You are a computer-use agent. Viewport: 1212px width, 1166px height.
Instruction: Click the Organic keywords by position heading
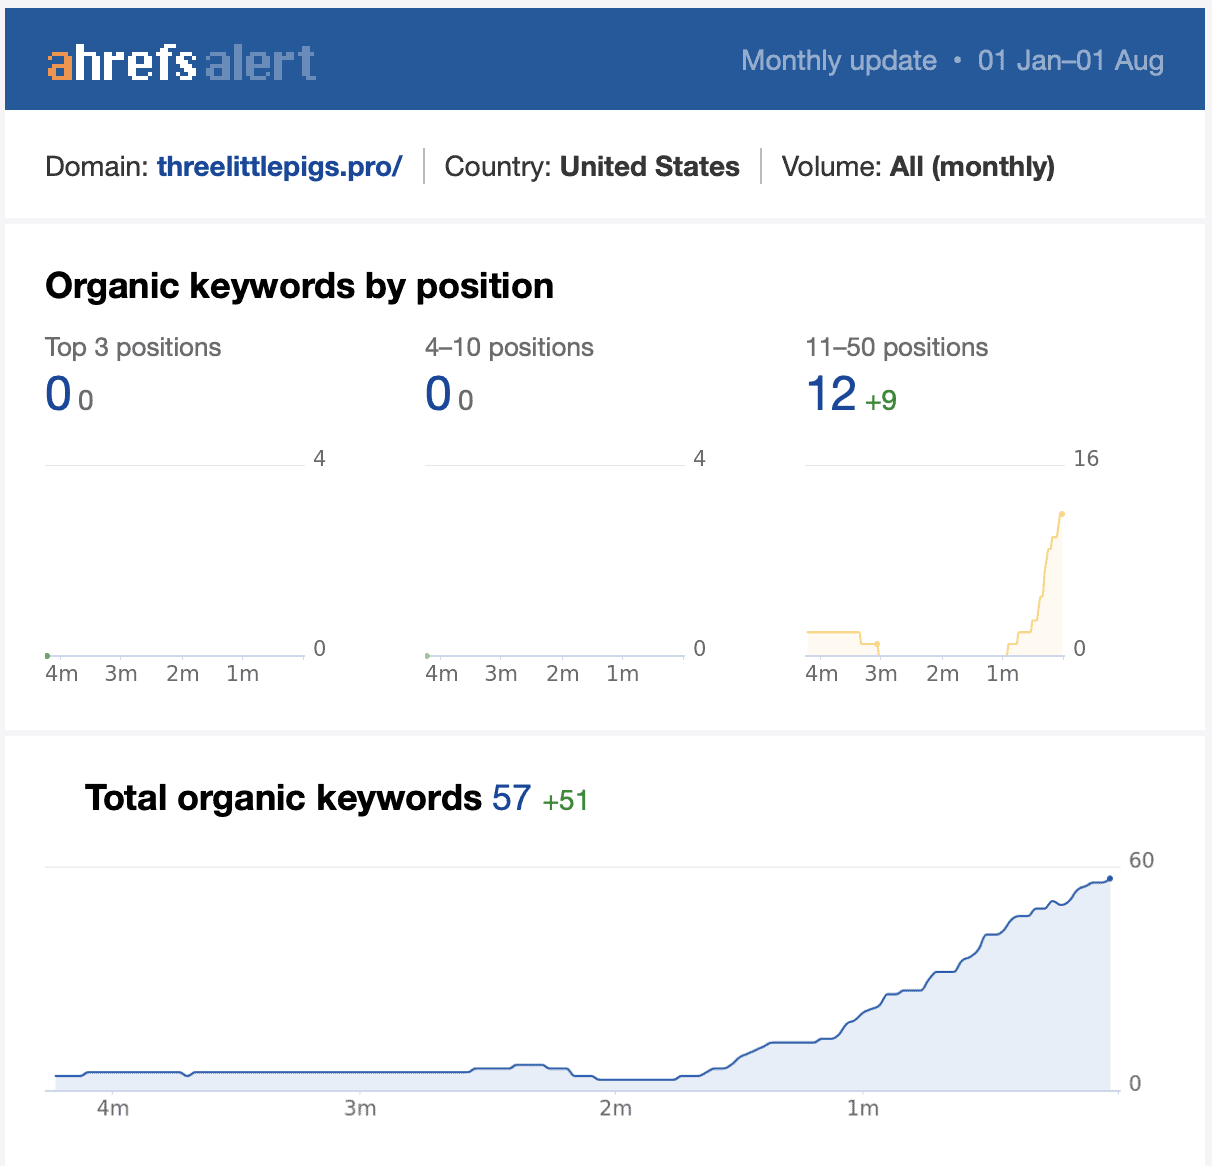pos(299,286)
